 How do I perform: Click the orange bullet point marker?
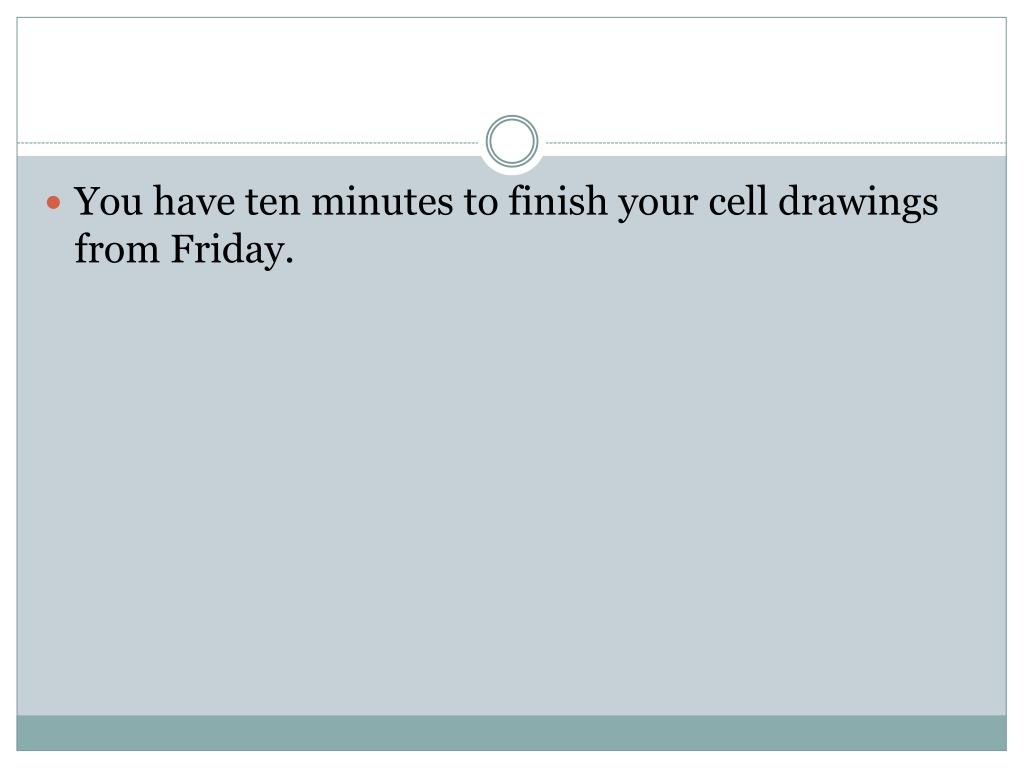pos(54,203)
